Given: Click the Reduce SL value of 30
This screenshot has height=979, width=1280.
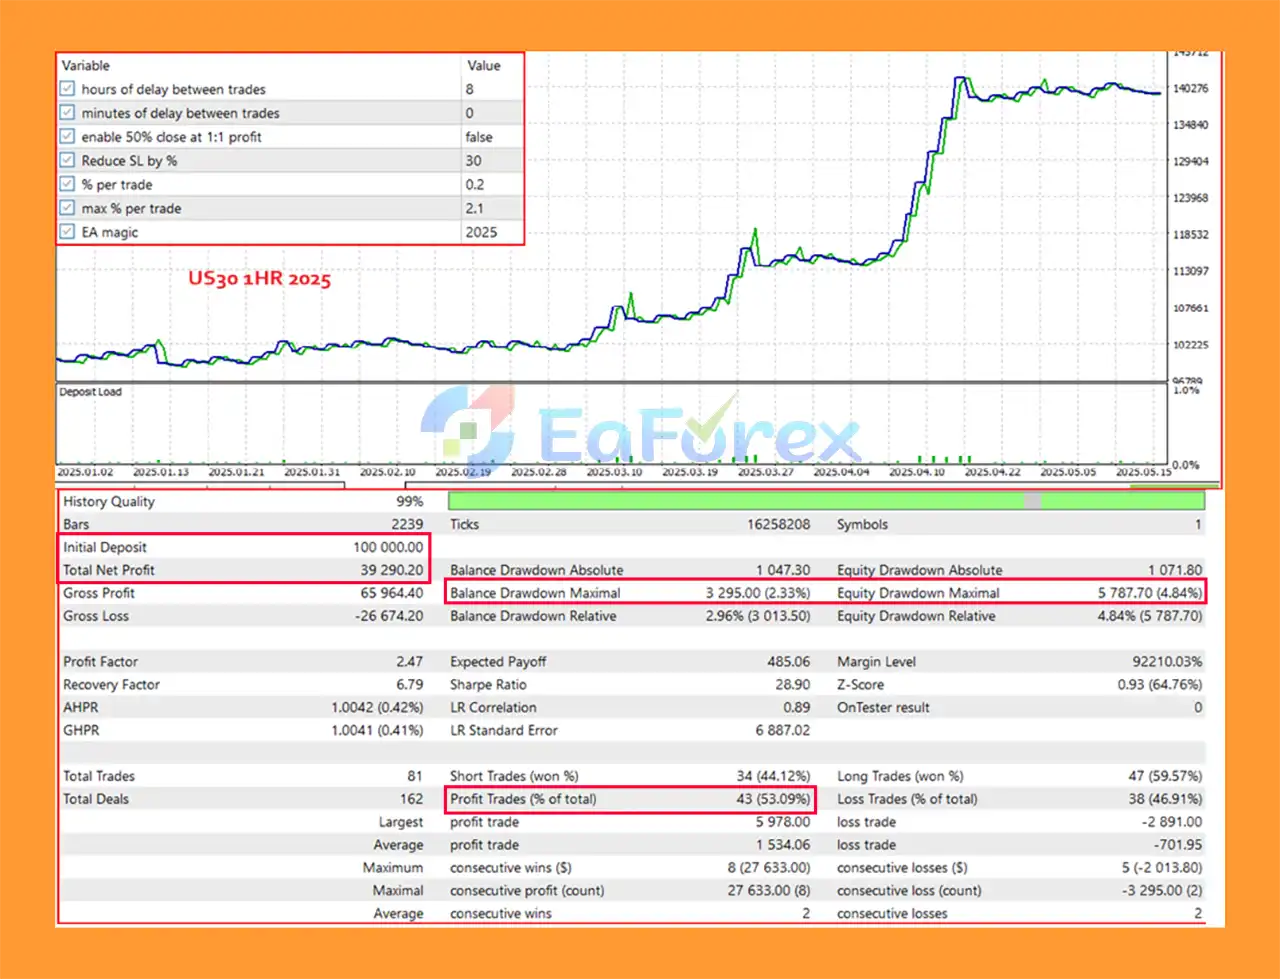Looking at the screenshot, I should [474, 161].
